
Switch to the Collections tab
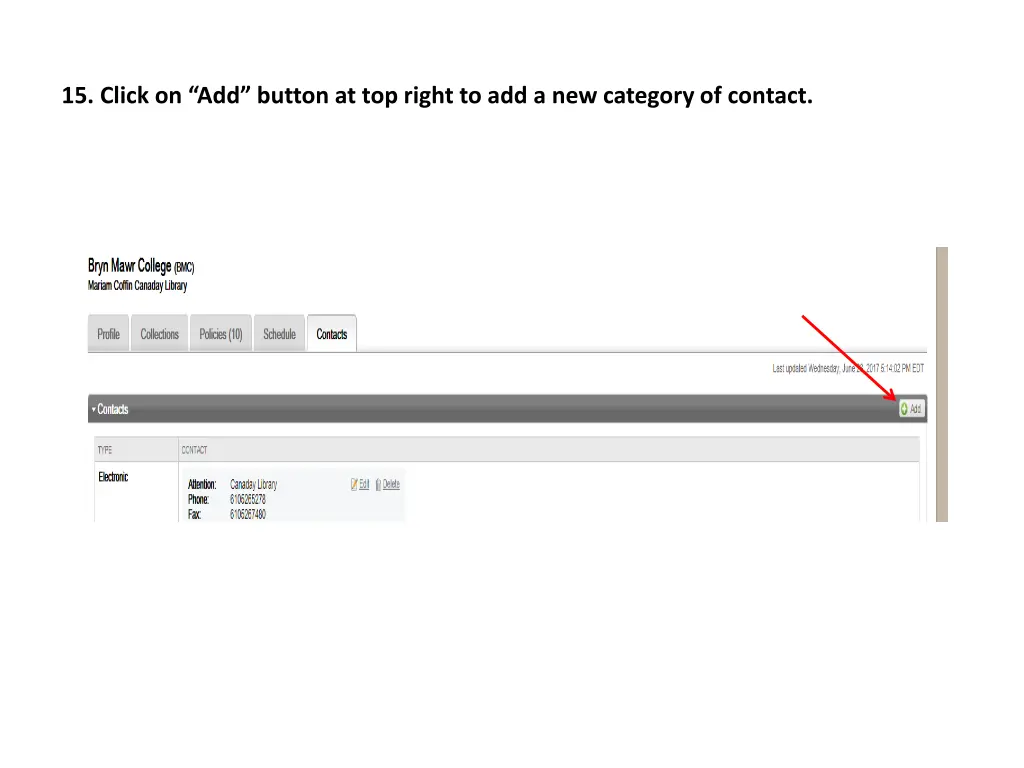pyautogui.click(x=159, y=334)
